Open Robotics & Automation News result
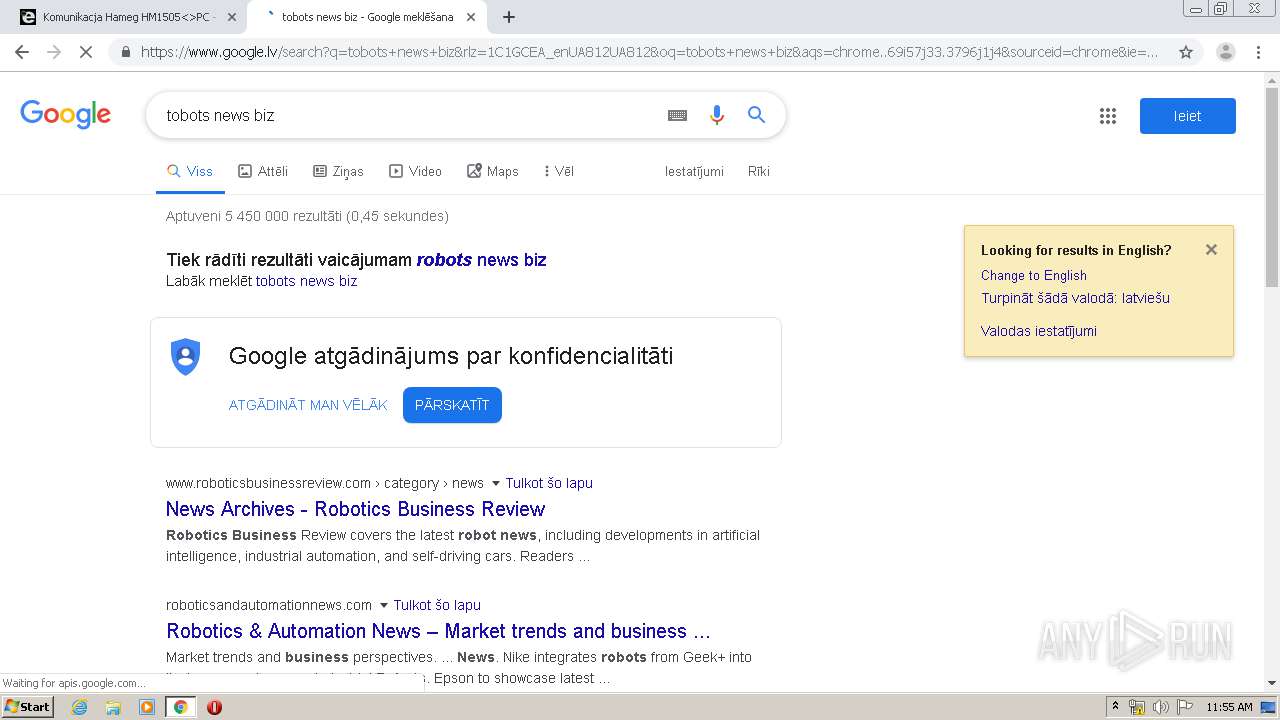The width and height of the screenshot is (1280, 720). point(438,631)
